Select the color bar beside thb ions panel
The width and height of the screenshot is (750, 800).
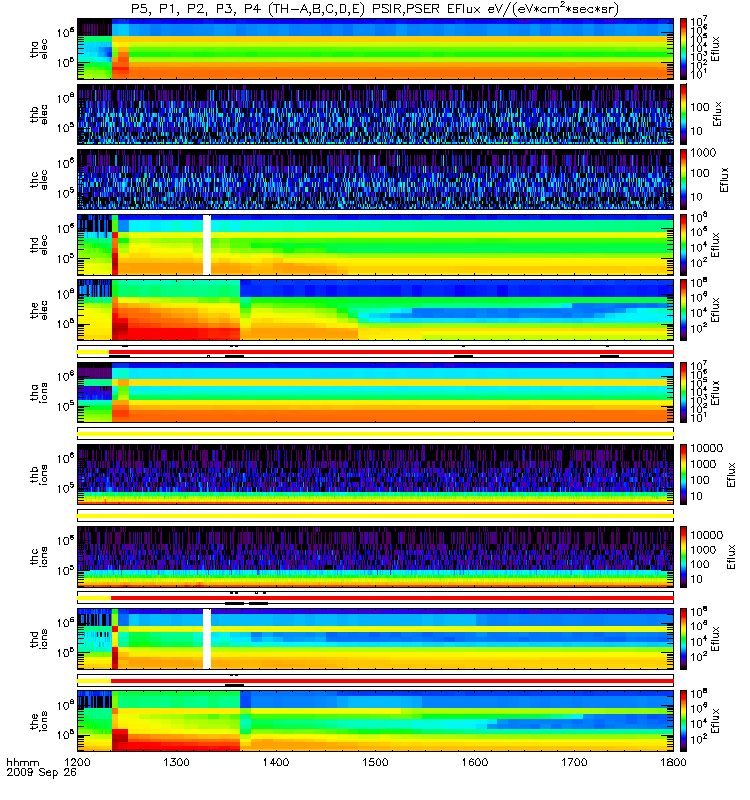click(x=683, y=474)
